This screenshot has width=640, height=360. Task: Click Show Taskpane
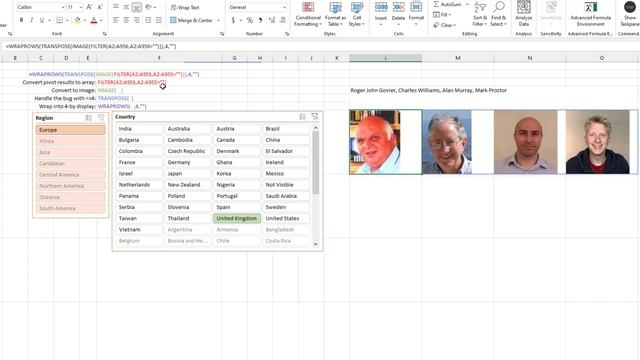click(629, 13)
